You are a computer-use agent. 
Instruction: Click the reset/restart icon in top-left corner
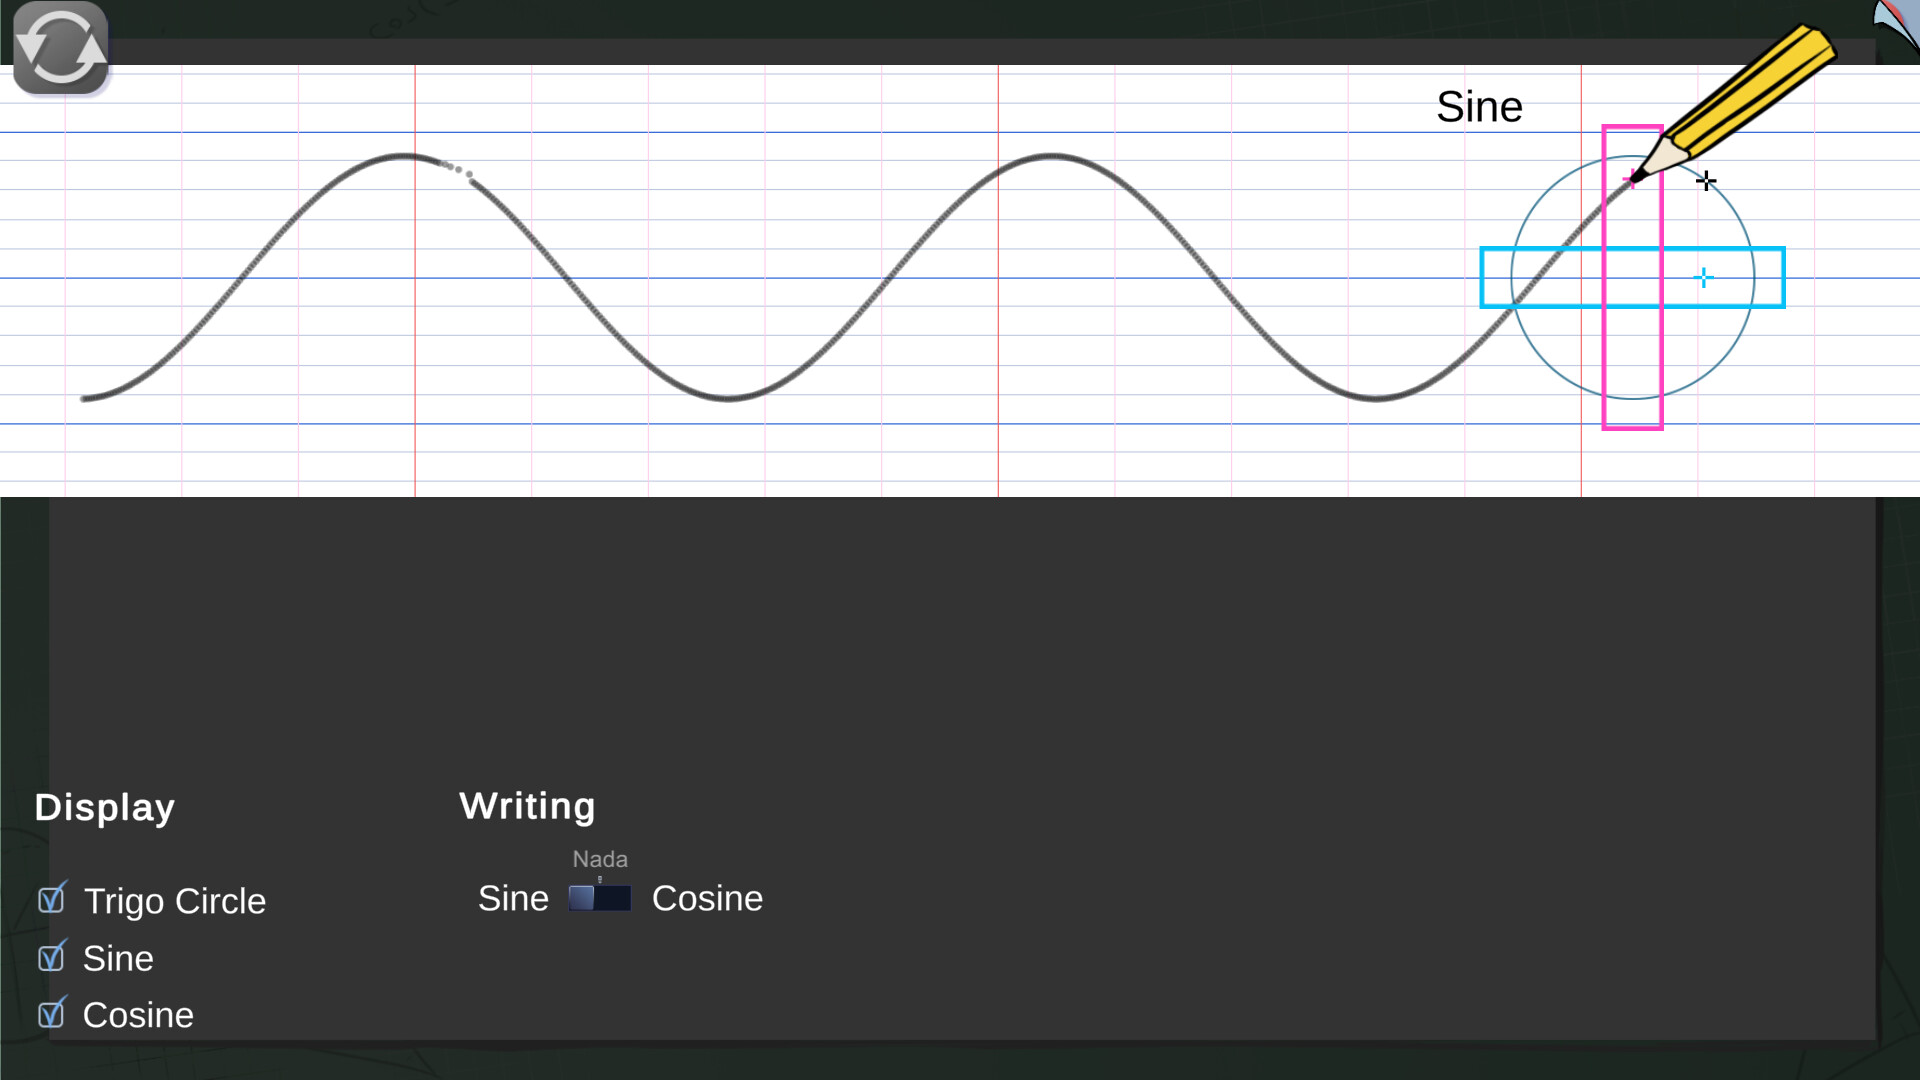tap(60, 45)
